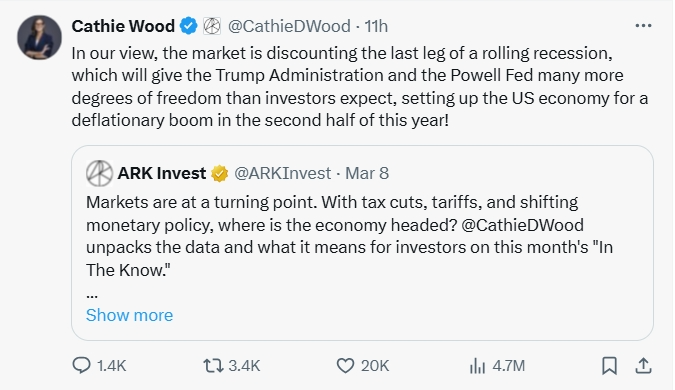Click ARK Invest's gold verified badge
The image size is (675, 390).
[x=220, y=173]
